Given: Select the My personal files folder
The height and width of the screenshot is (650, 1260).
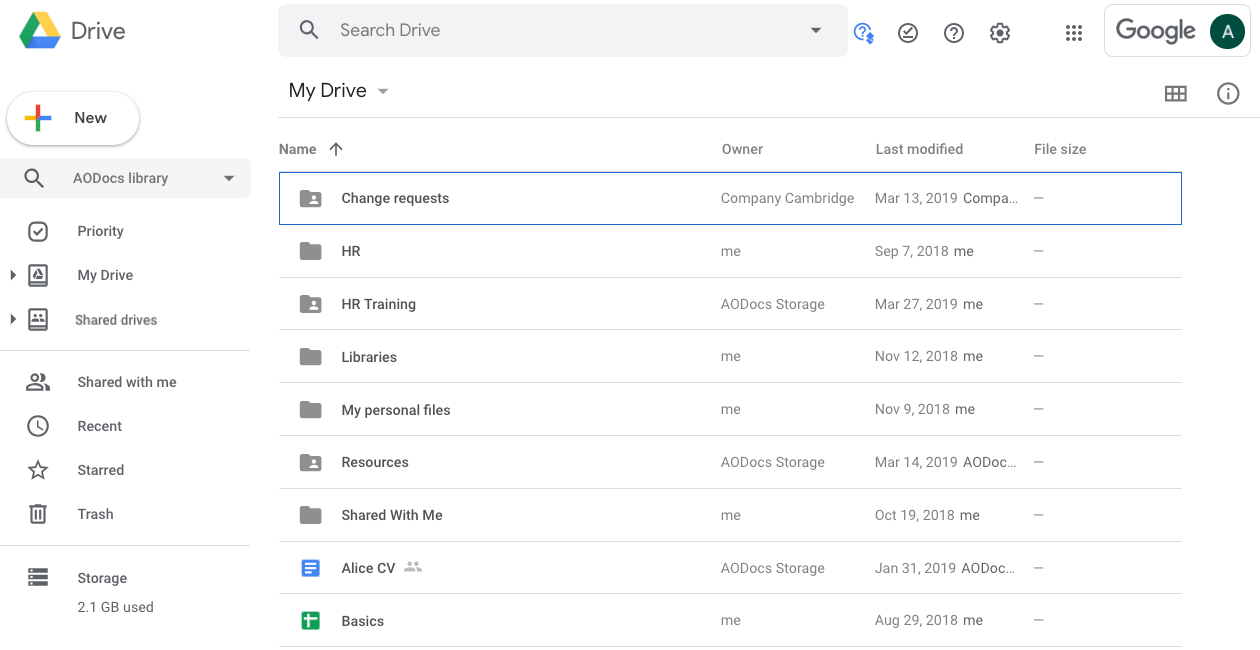Looking at the screenshot, I should pos(730,410).
